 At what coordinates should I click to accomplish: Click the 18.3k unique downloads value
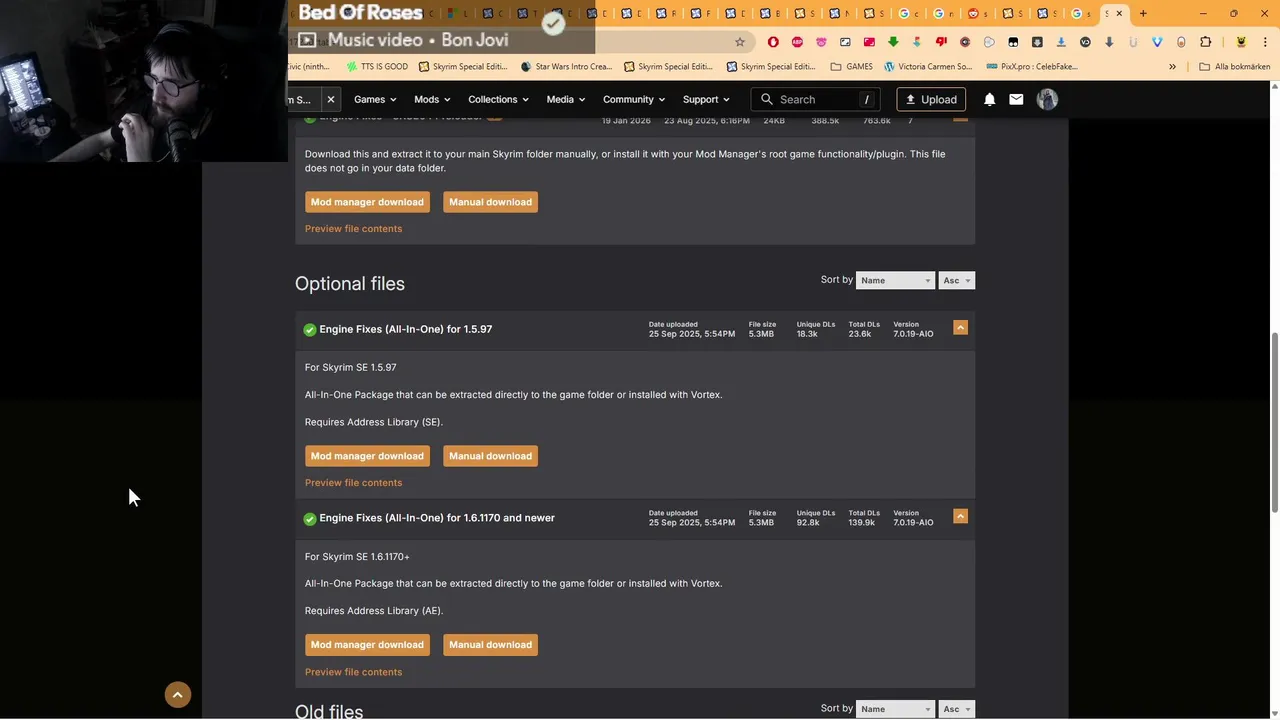click(807, 334)
